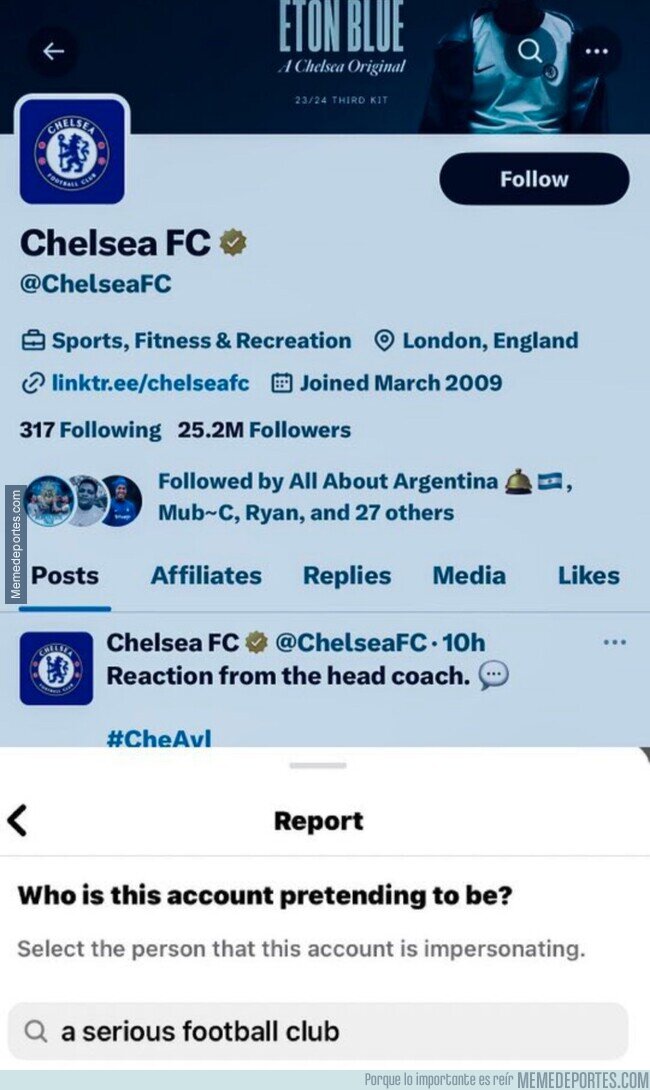Tap the Report sheet drag handle
650x1090 pixels.
coord(318,765)
